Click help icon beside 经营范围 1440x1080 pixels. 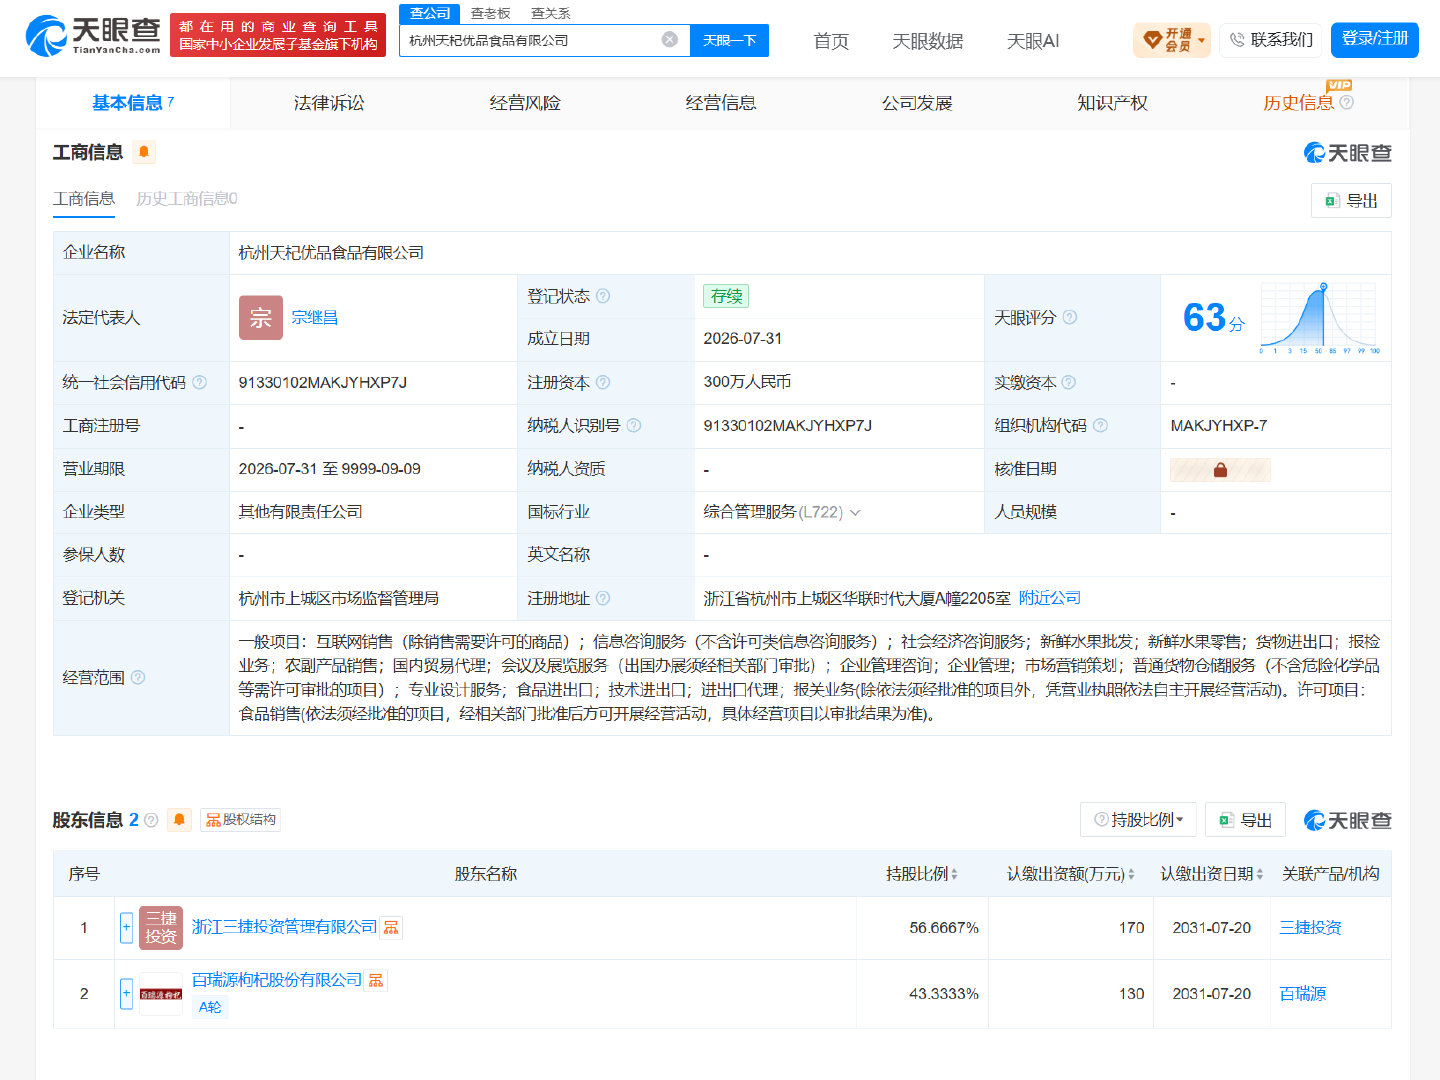[138, 677]
